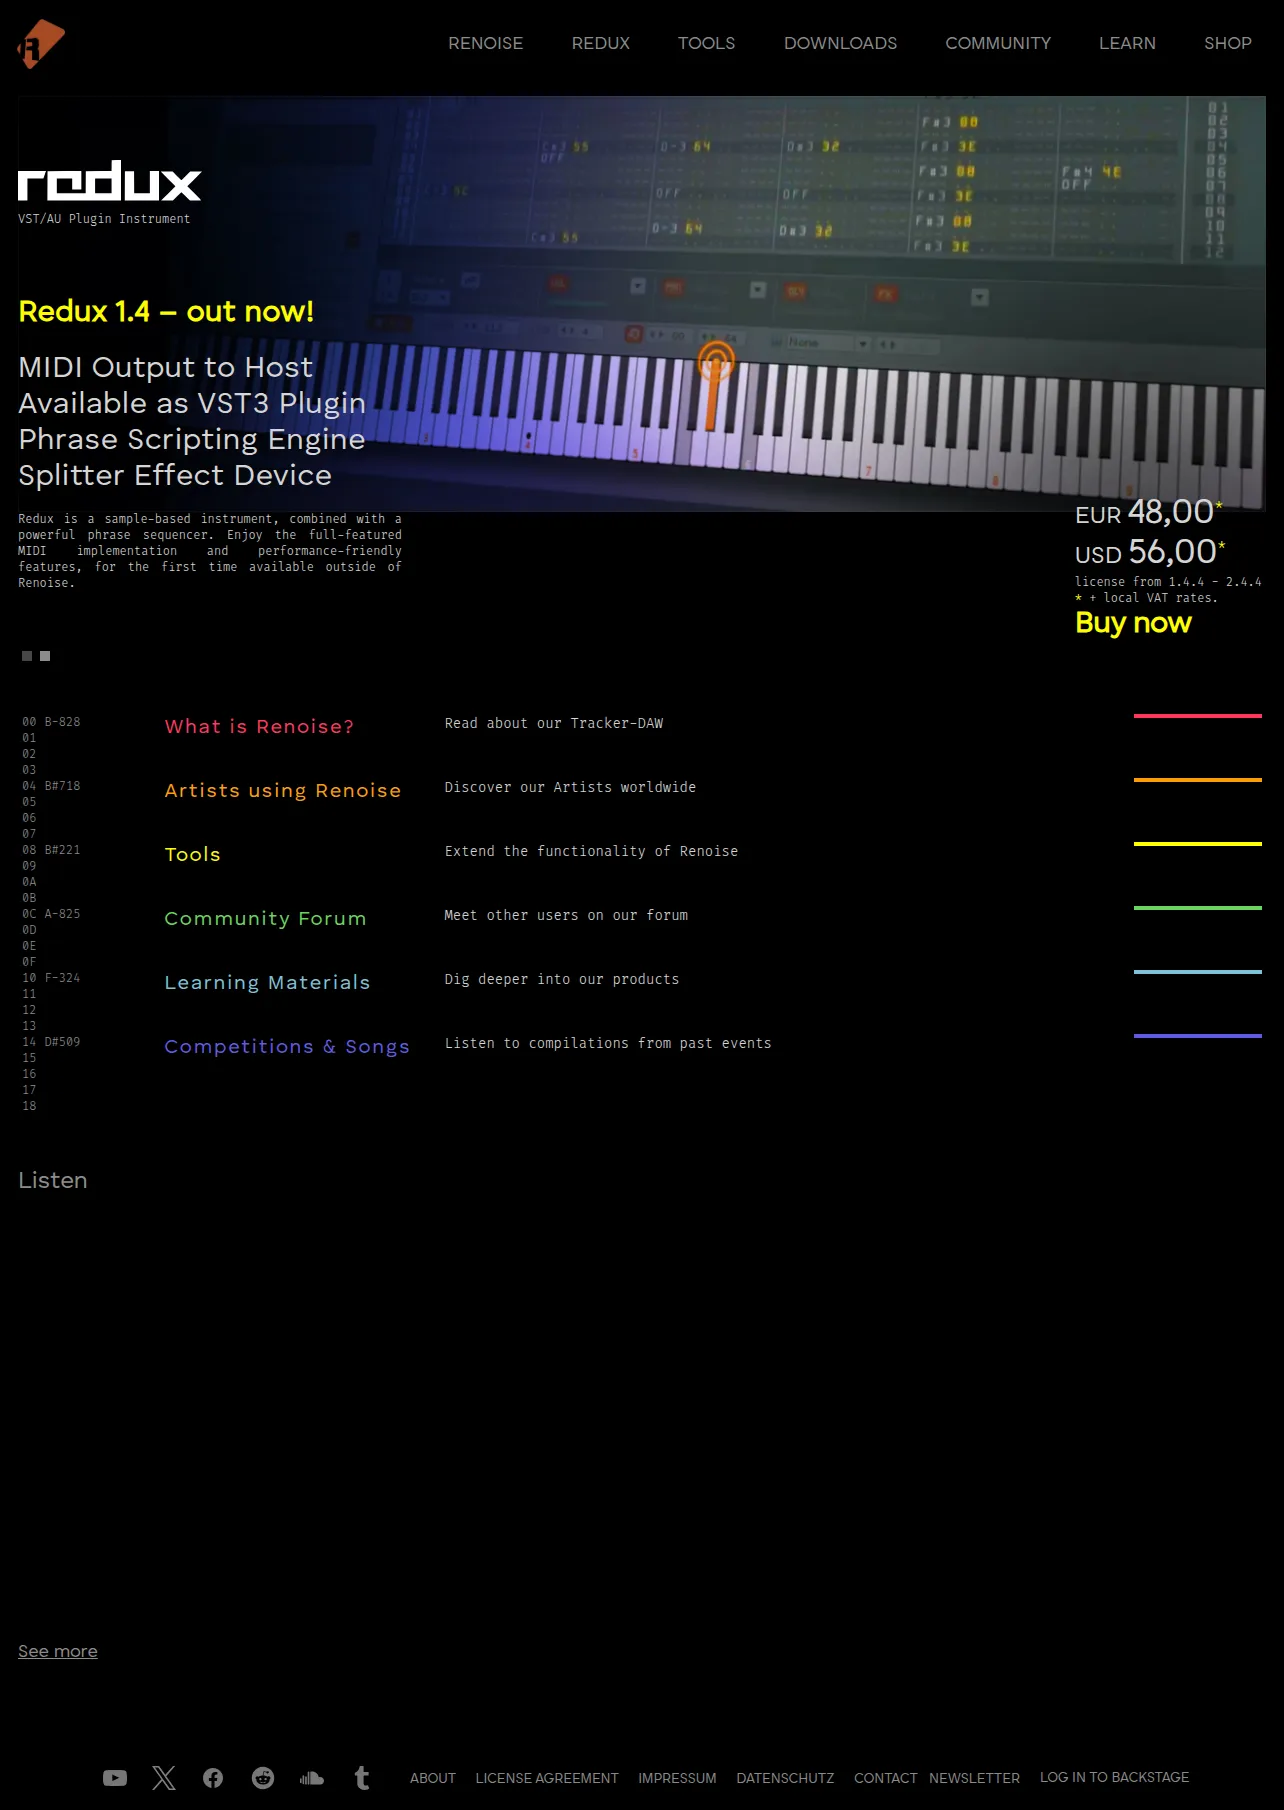This screenshot has width=1284, height=1810.
Task: Open the LEARN menu item
Action: pyautogui.click(x=1128, y=43)
